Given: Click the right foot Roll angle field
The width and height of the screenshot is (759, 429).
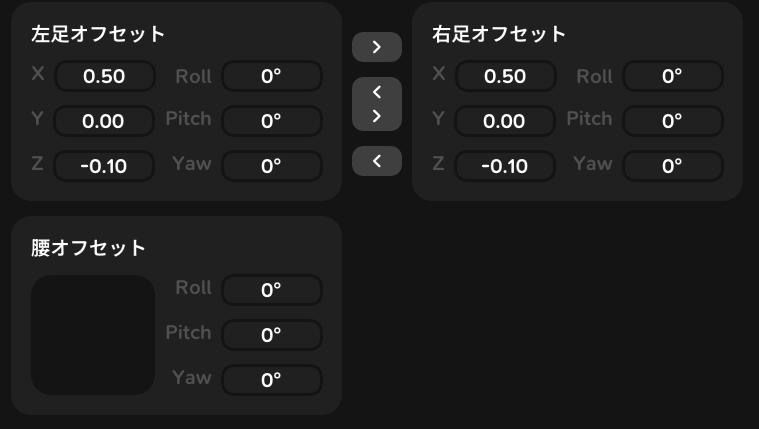Looking at the screenshot, I should 672,76.
